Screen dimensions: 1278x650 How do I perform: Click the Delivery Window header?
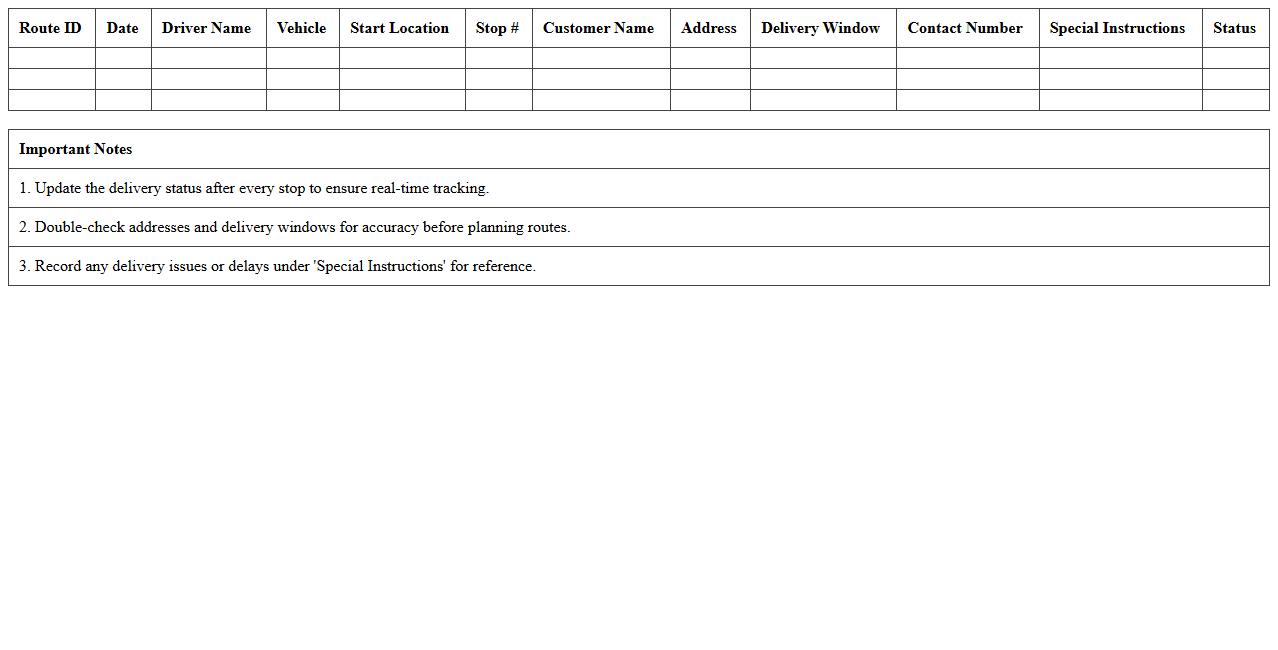click(820, 28)
